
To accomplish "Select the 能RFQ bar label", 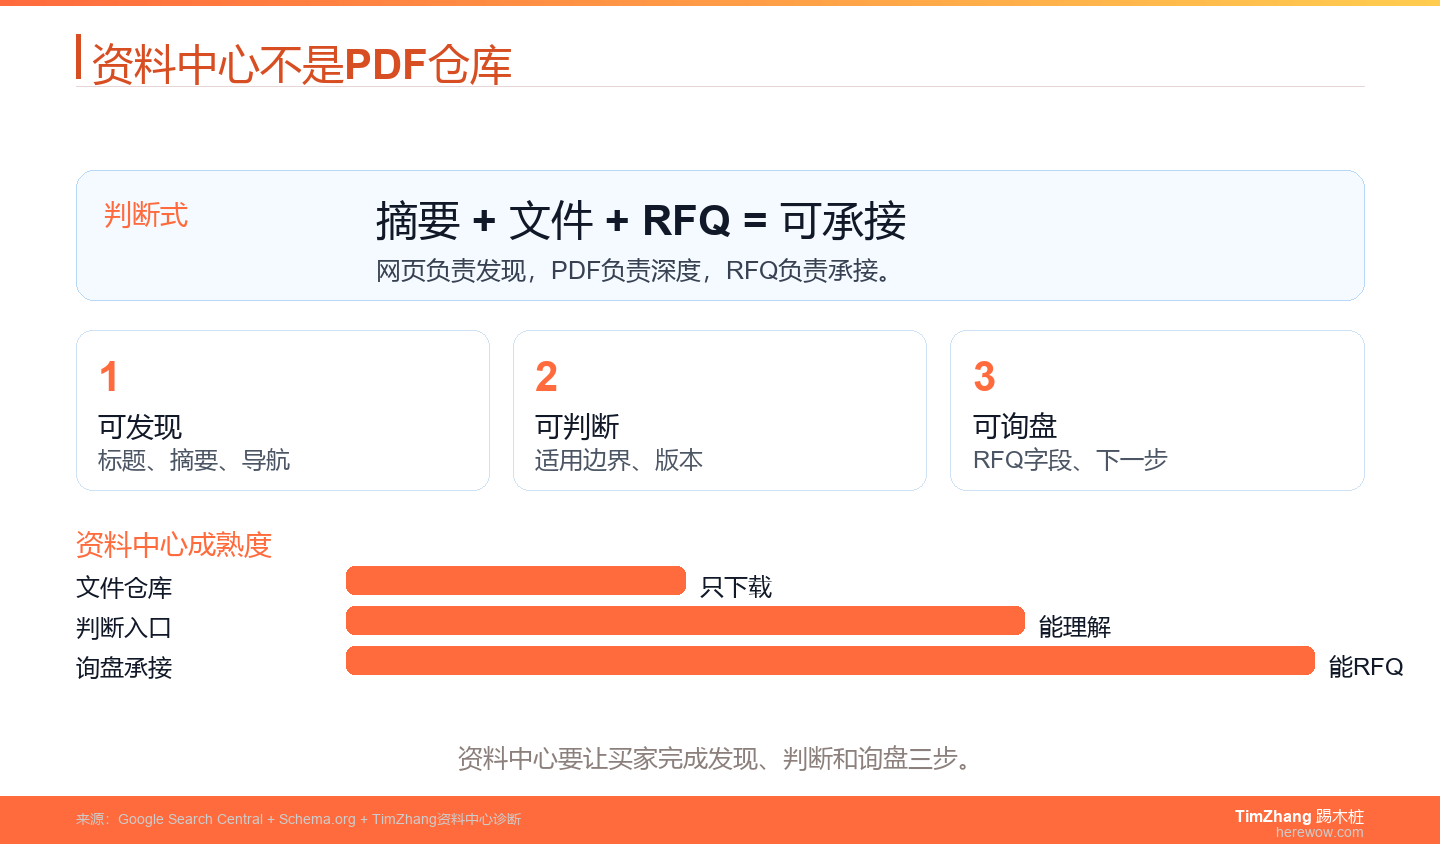I will [x=1366, y=667].
